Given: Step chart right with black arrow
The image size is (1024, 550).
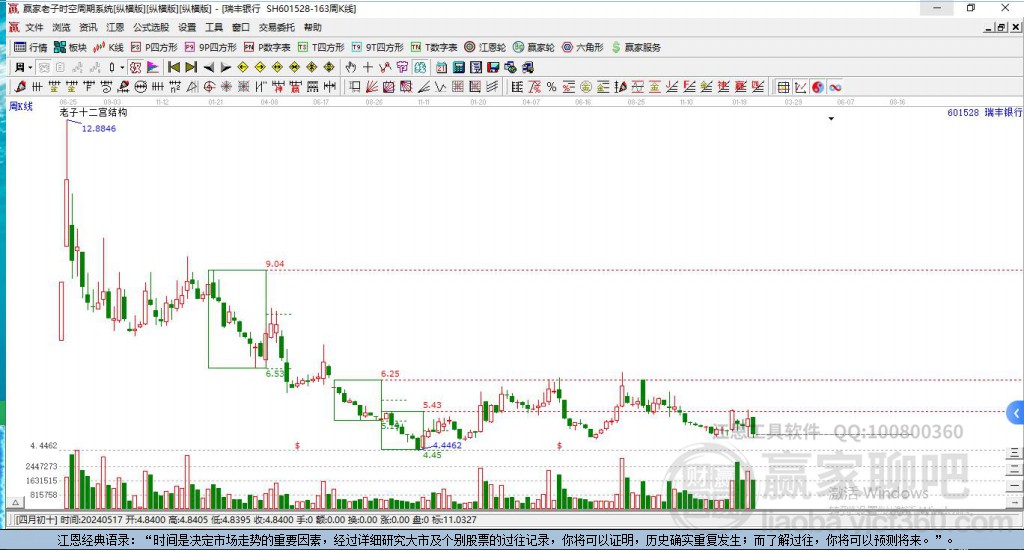Looking at the screenshot, I should click(x=225, y=67).
